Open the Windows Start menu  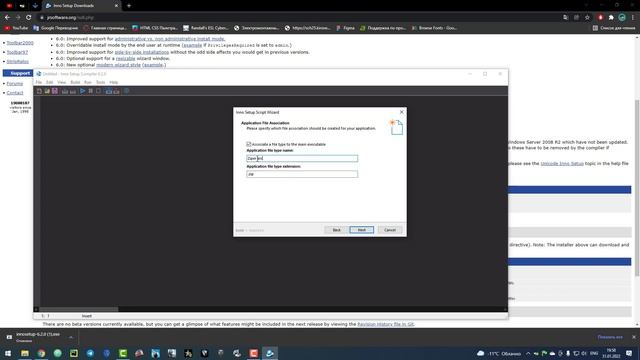point(8,353)
